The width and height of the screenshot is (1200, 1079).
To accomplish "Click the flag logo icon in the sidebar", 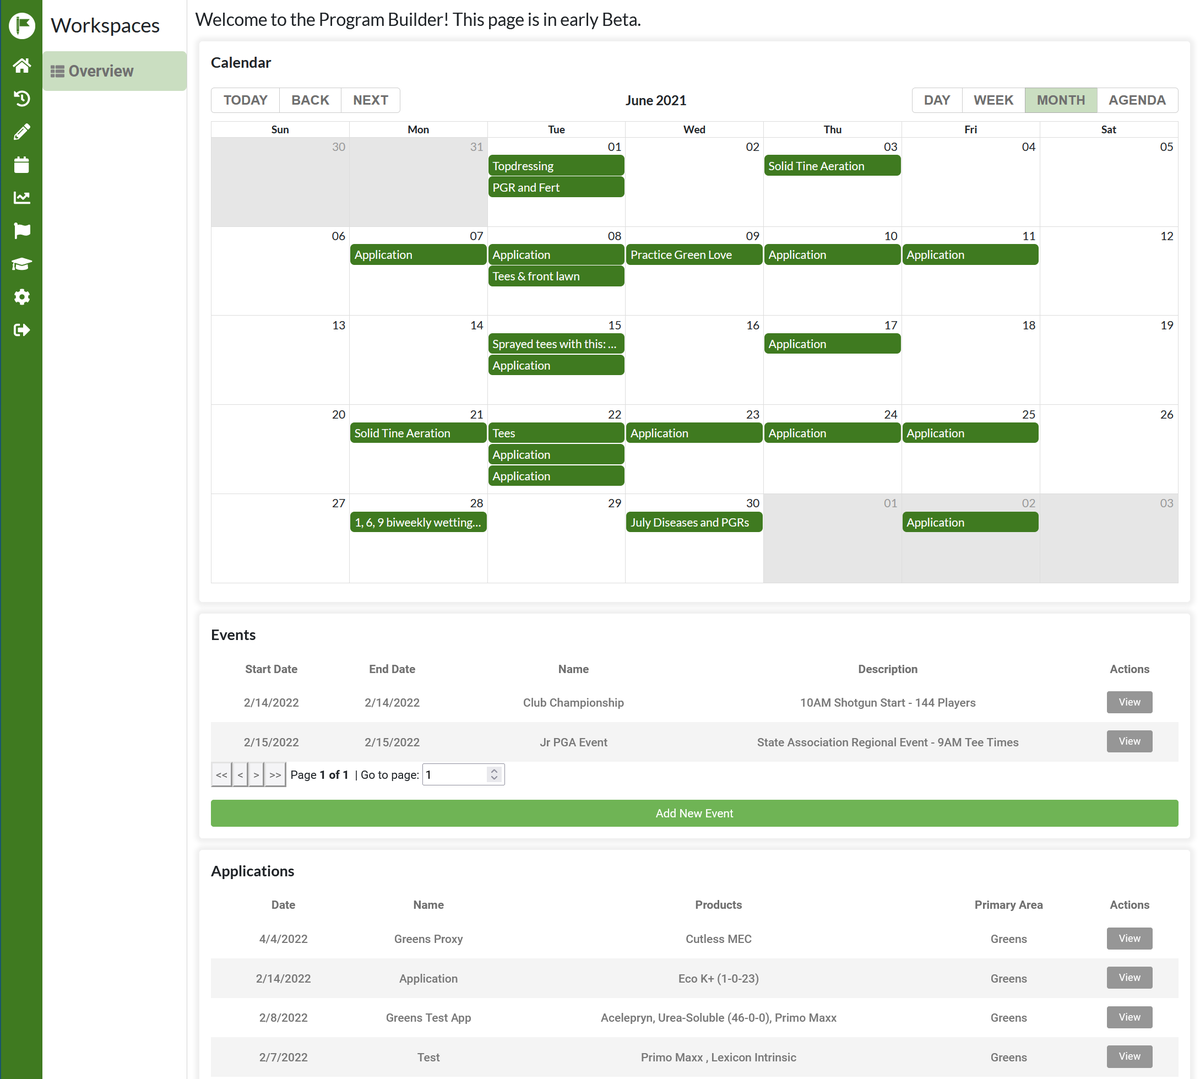I will [x=22, y=26].
